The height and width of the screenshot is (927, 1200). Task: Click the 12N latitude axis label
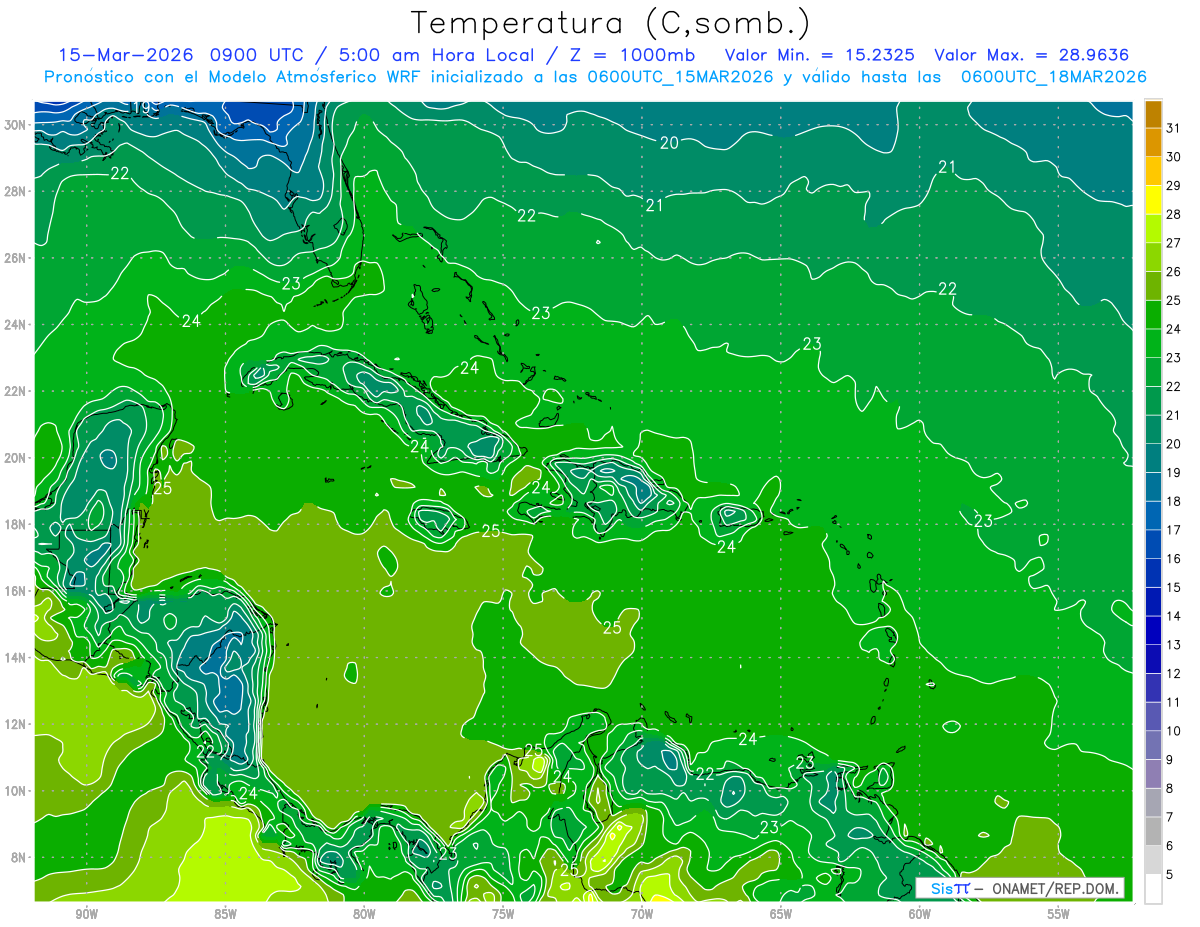17,724
